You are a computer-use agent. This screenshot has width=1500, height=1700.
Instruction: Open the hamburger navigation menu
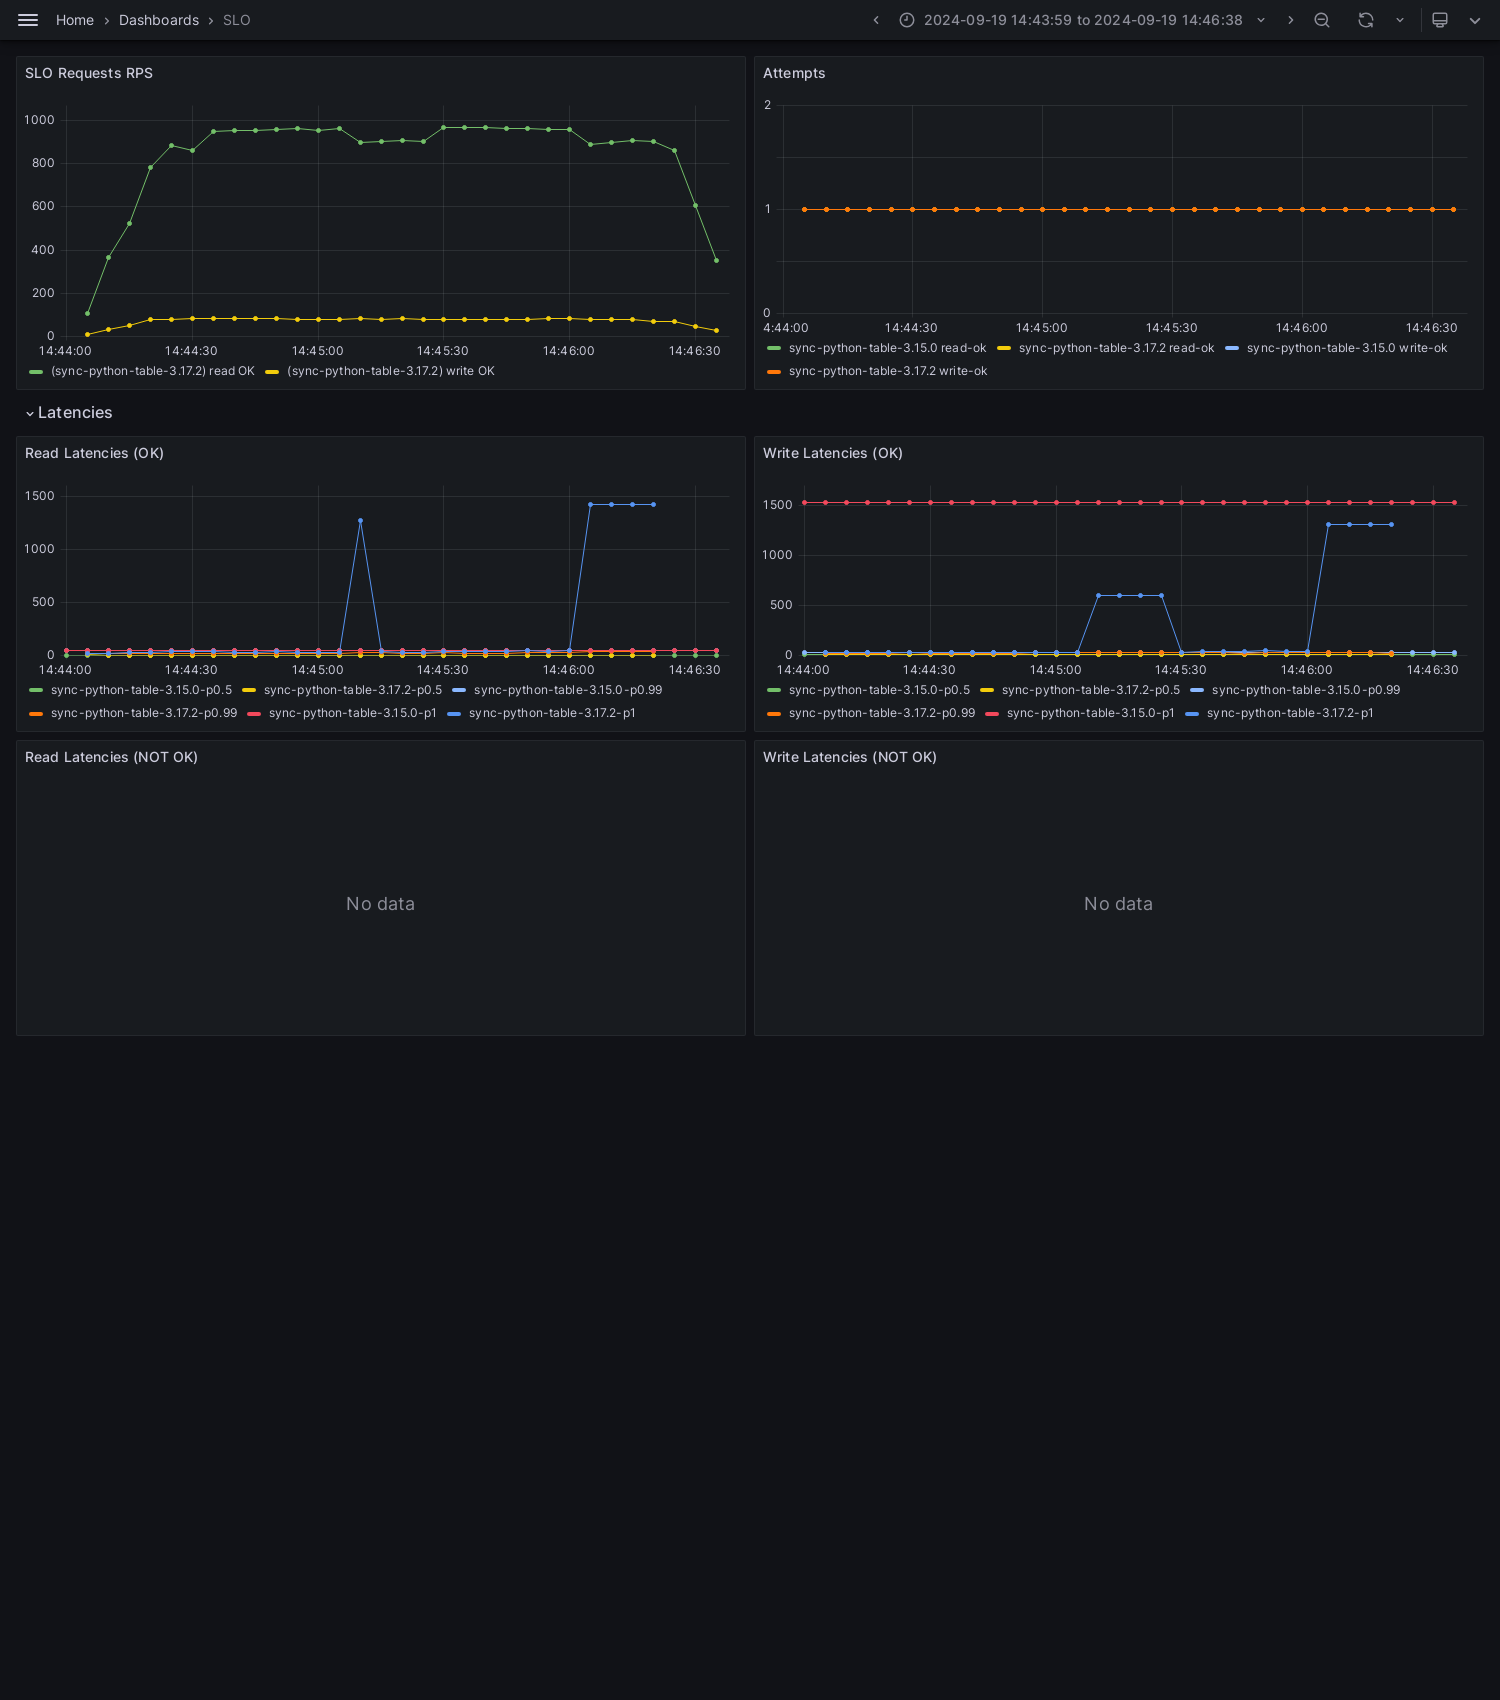[x=28, y=20]
